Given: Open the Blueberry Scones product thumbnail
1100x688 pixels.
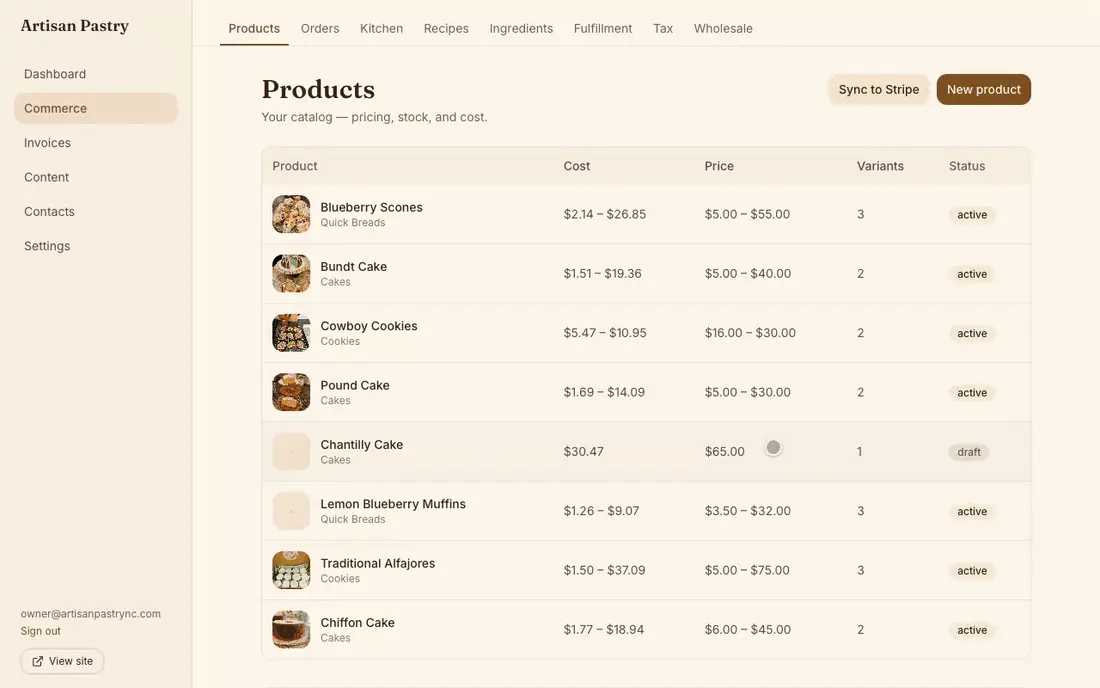Looking at the screenshot, I should pyautogui.click(x=291, y=214).
